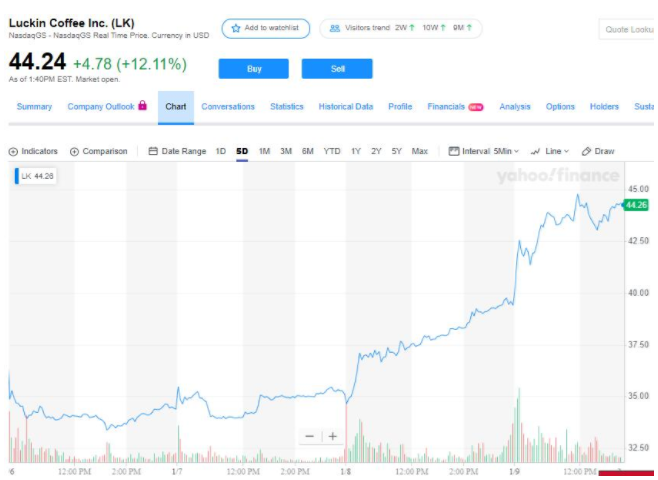Select the 5Y range

coord(397,151)
